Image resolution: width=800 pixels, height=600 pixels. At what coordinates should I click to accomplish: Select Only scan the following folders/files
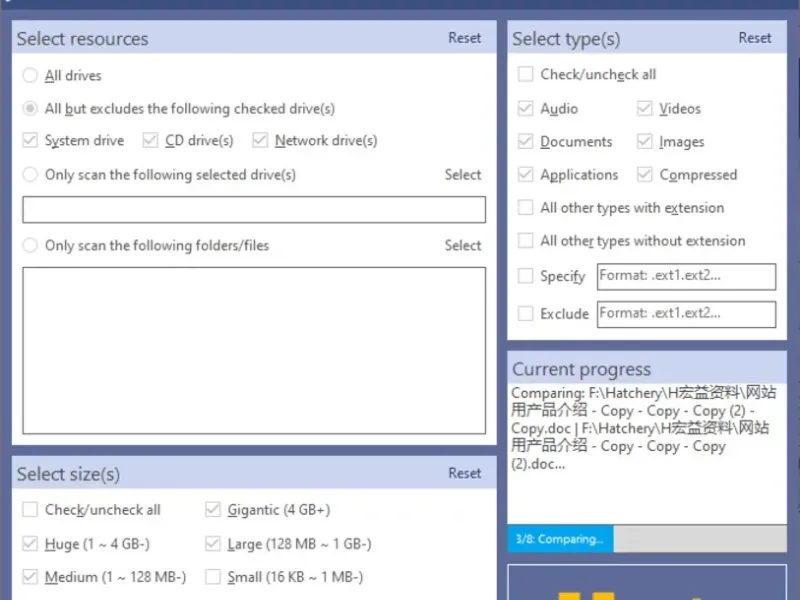click(x=30, y=245)
